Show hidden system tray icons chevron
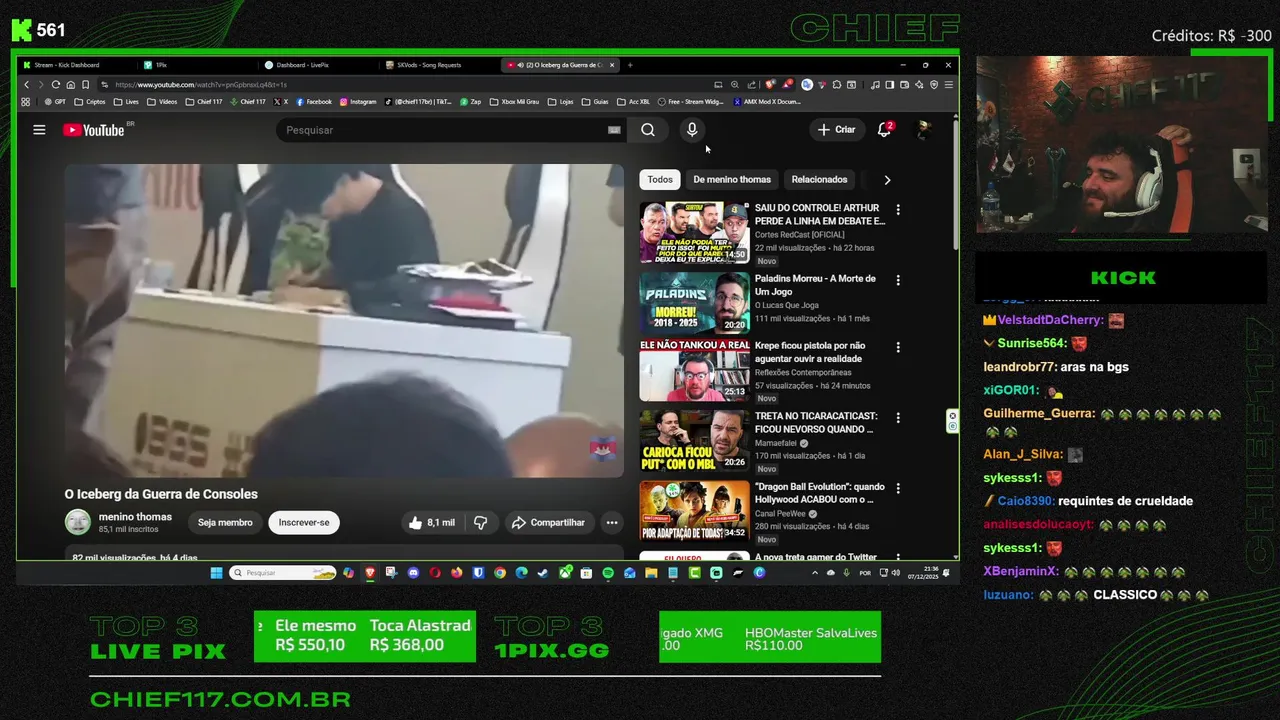The width and height of the screenshot is (1280, 720). (x=815, y=573)
